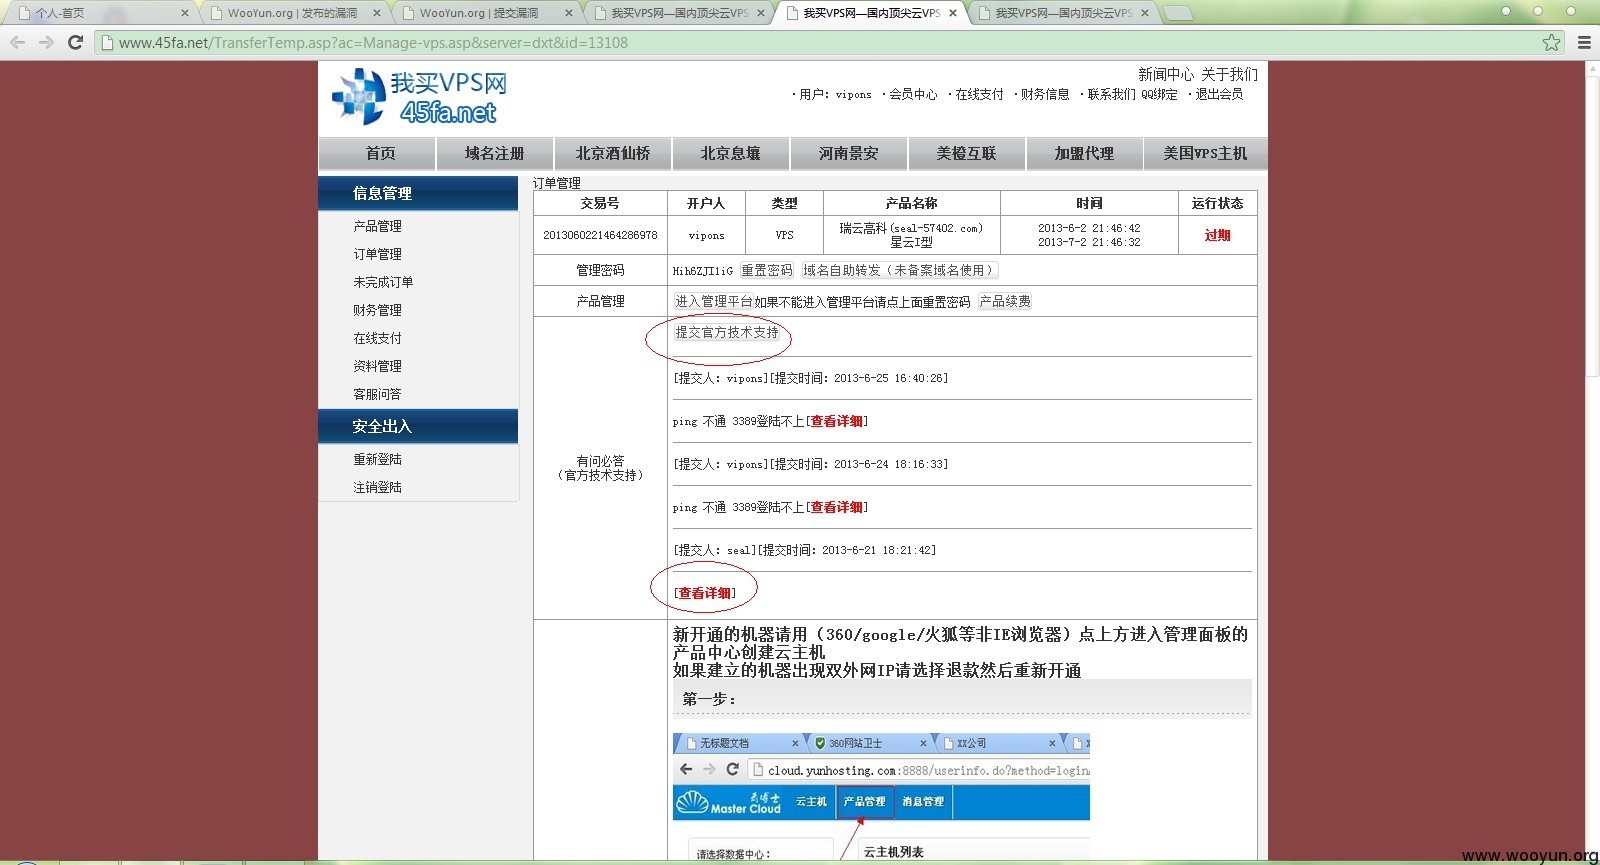The height and width of the screenshot is (865, 1600).
Task: Open 查看详细 for the 2013-6-24 ticket
Action: point(837,507)
